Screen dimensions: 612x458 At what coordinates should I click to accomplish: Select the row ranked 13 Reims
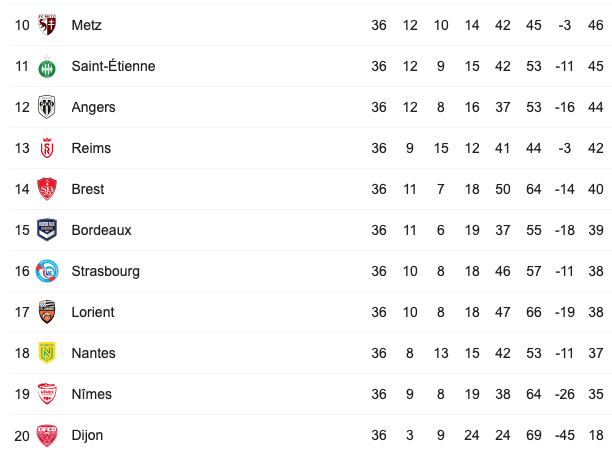click(x=311, y=148)
